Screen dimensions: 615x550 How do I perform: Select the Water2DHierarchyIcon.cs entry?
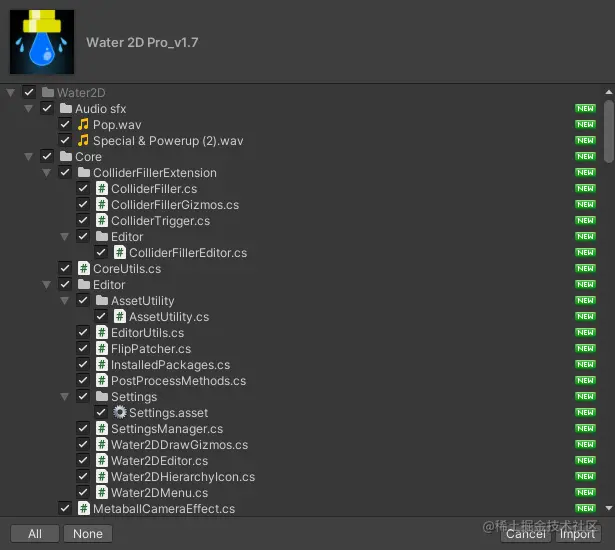point(183,477)
